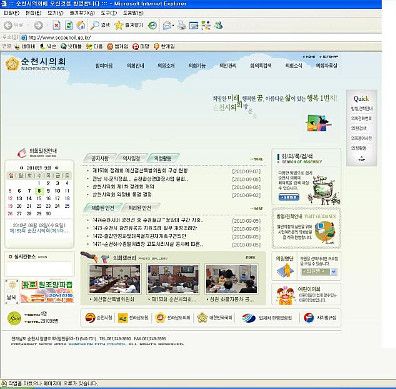Click the address bar URL field
Image resolution: width=396 pixels, height=389 pixels.
(x=200, y=38)
